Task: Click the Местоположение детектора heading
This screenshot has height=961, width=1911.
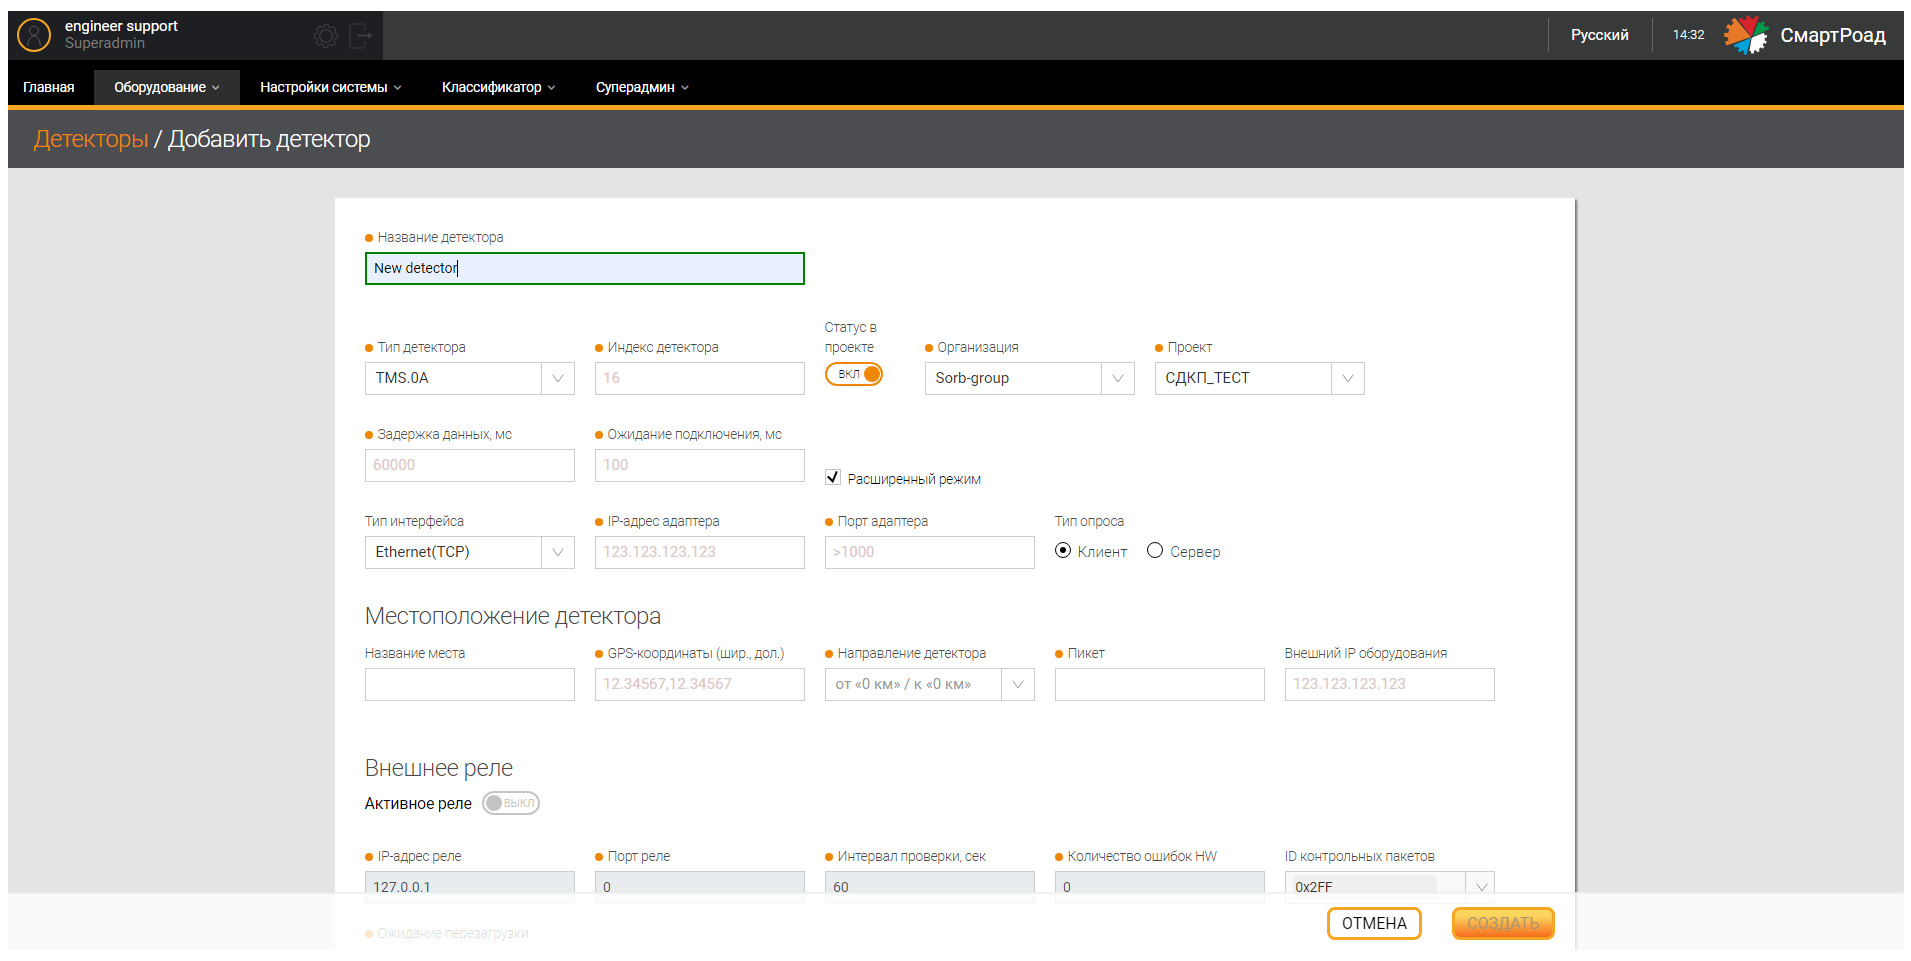Action: (x=513, y=616)
